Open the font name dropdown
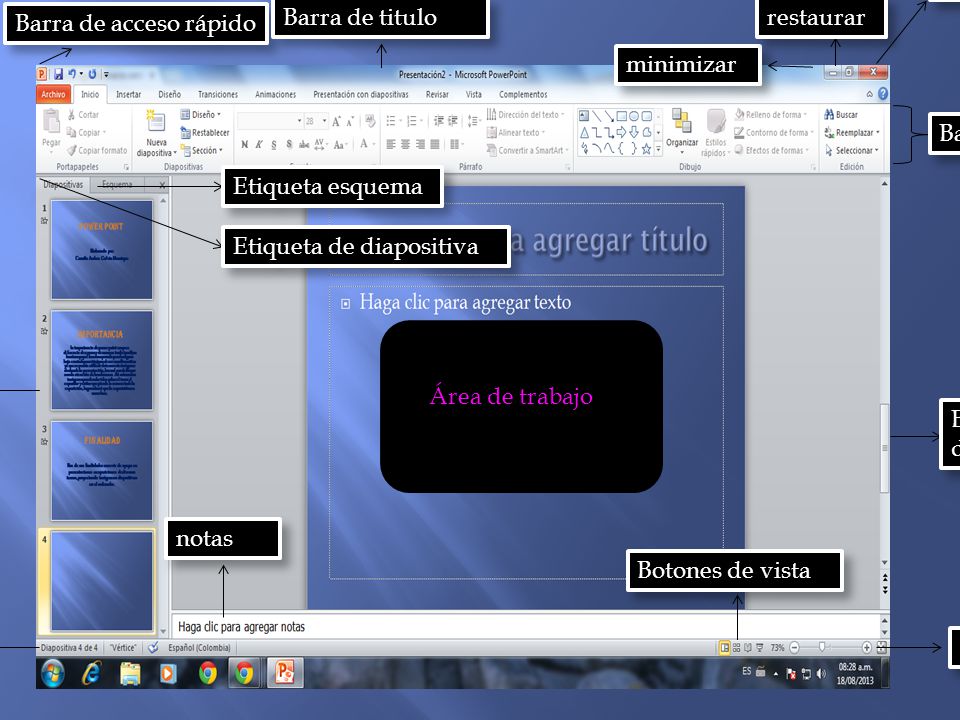 299,121
